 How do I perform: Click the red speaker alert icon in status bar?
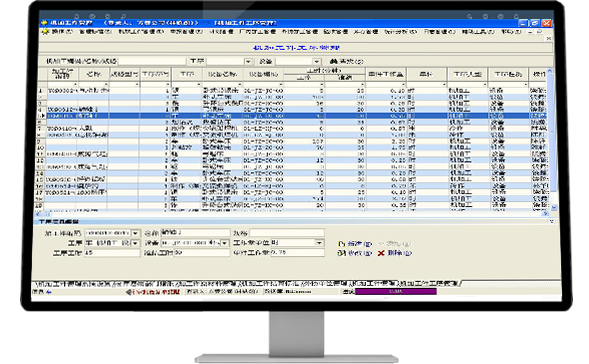pyautogui.click(x=128, y=292)
